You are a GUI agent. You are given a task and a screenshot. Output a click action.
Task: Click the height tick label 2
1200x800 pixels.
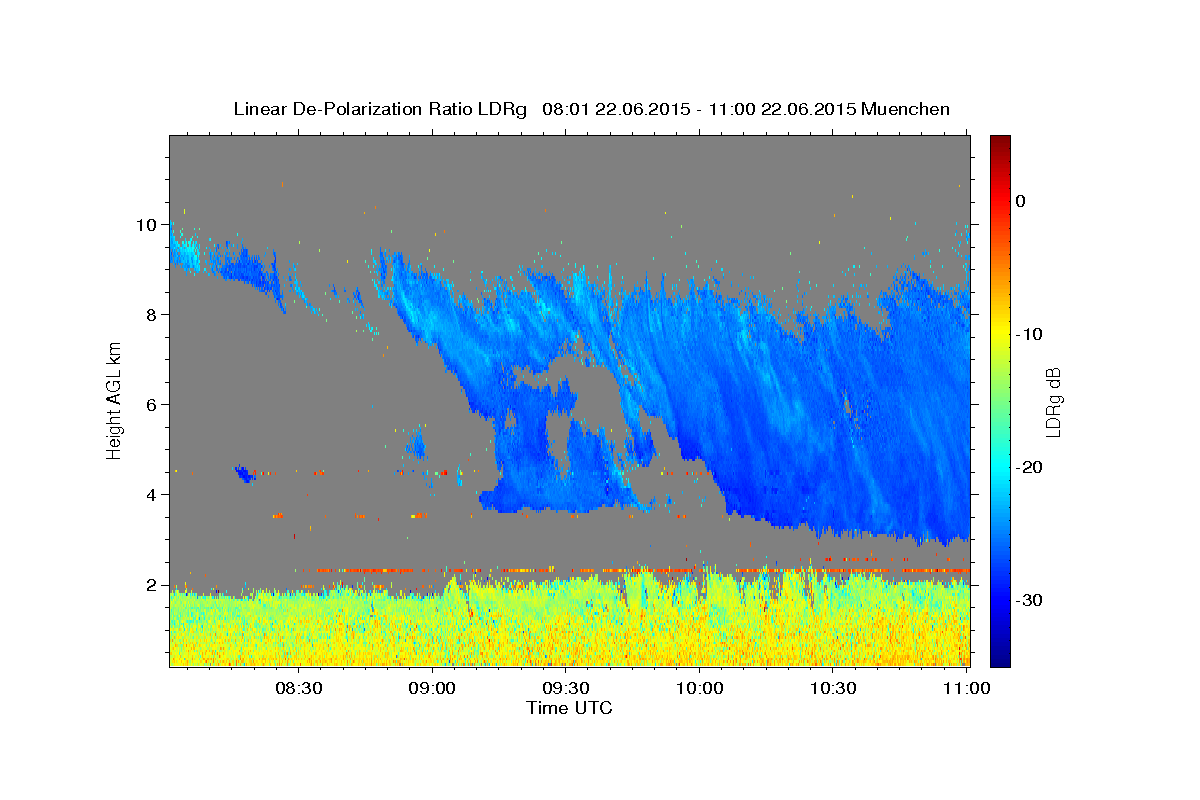153,585
